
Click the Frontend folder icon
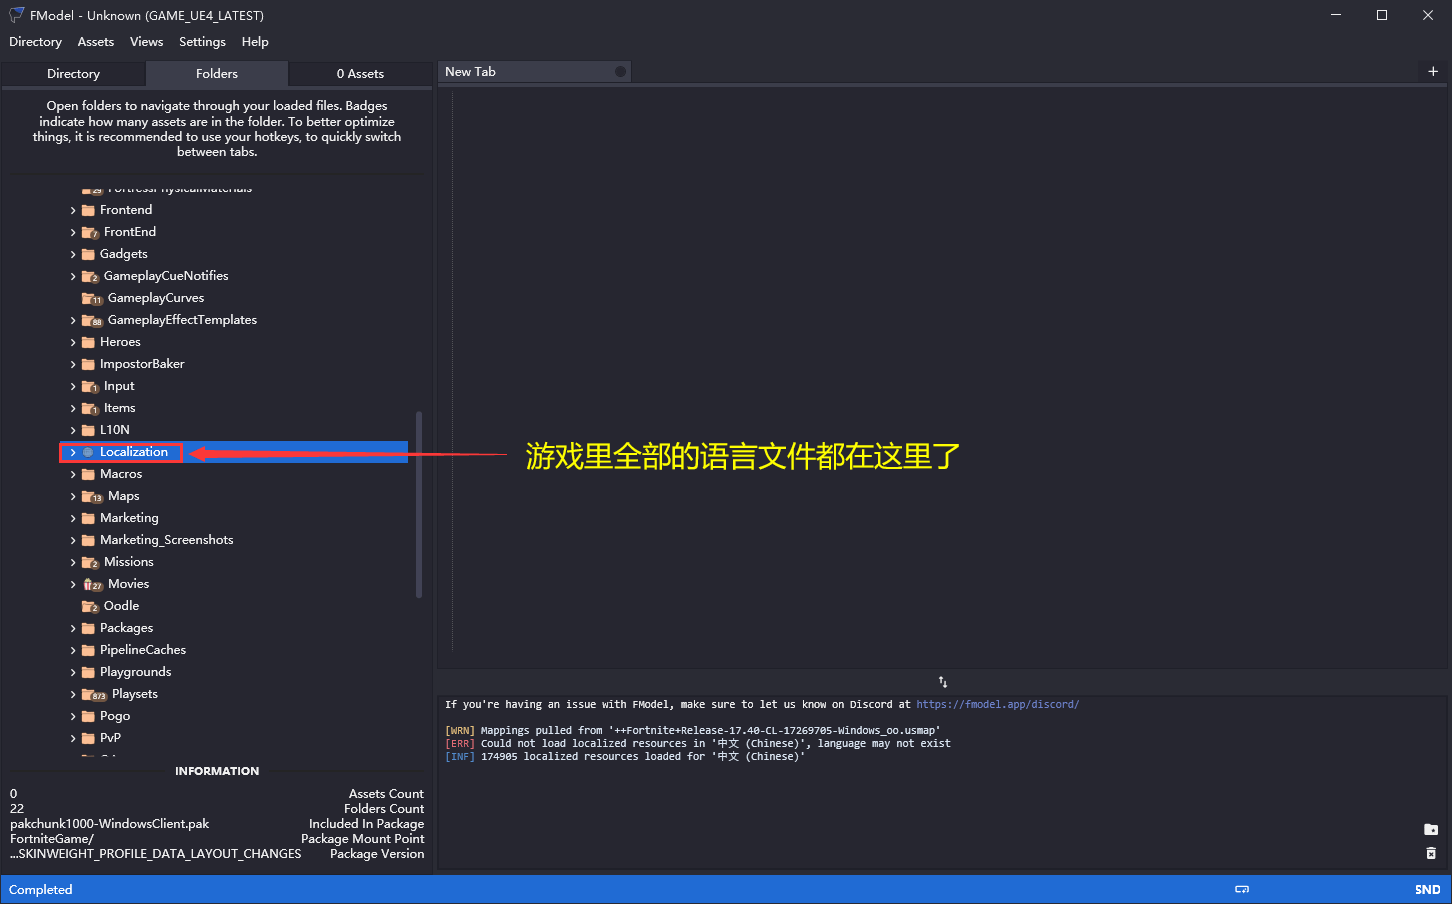pyautogui.click(x=88, y=210)
